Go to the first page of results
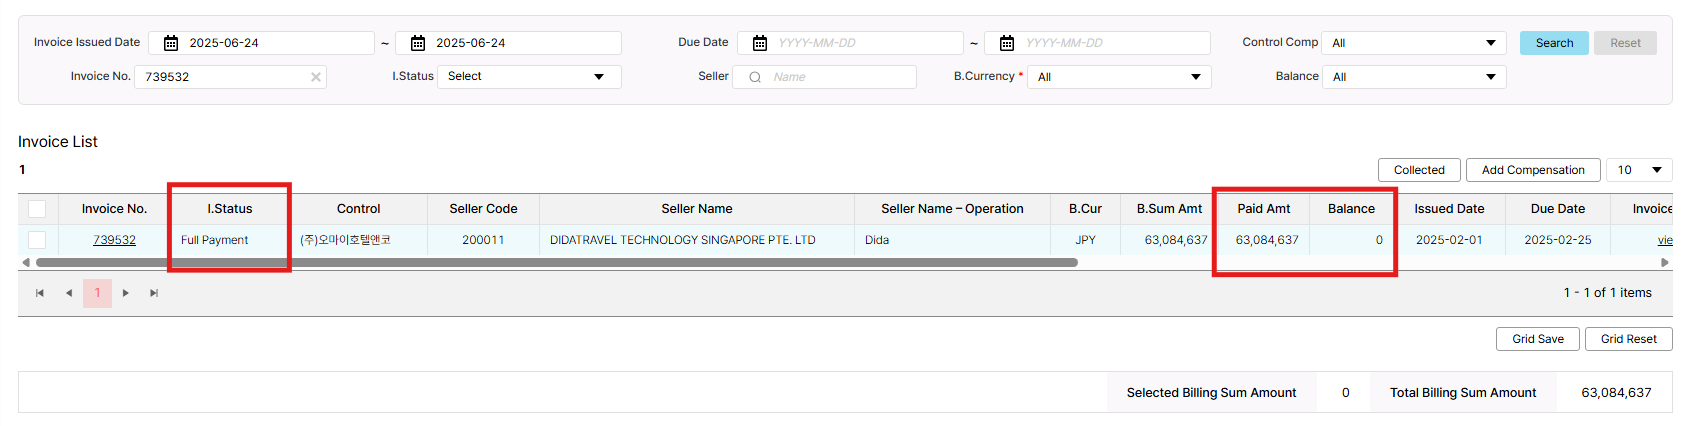The width and height of the screenshot is (1682, 426). click(40, 293)
